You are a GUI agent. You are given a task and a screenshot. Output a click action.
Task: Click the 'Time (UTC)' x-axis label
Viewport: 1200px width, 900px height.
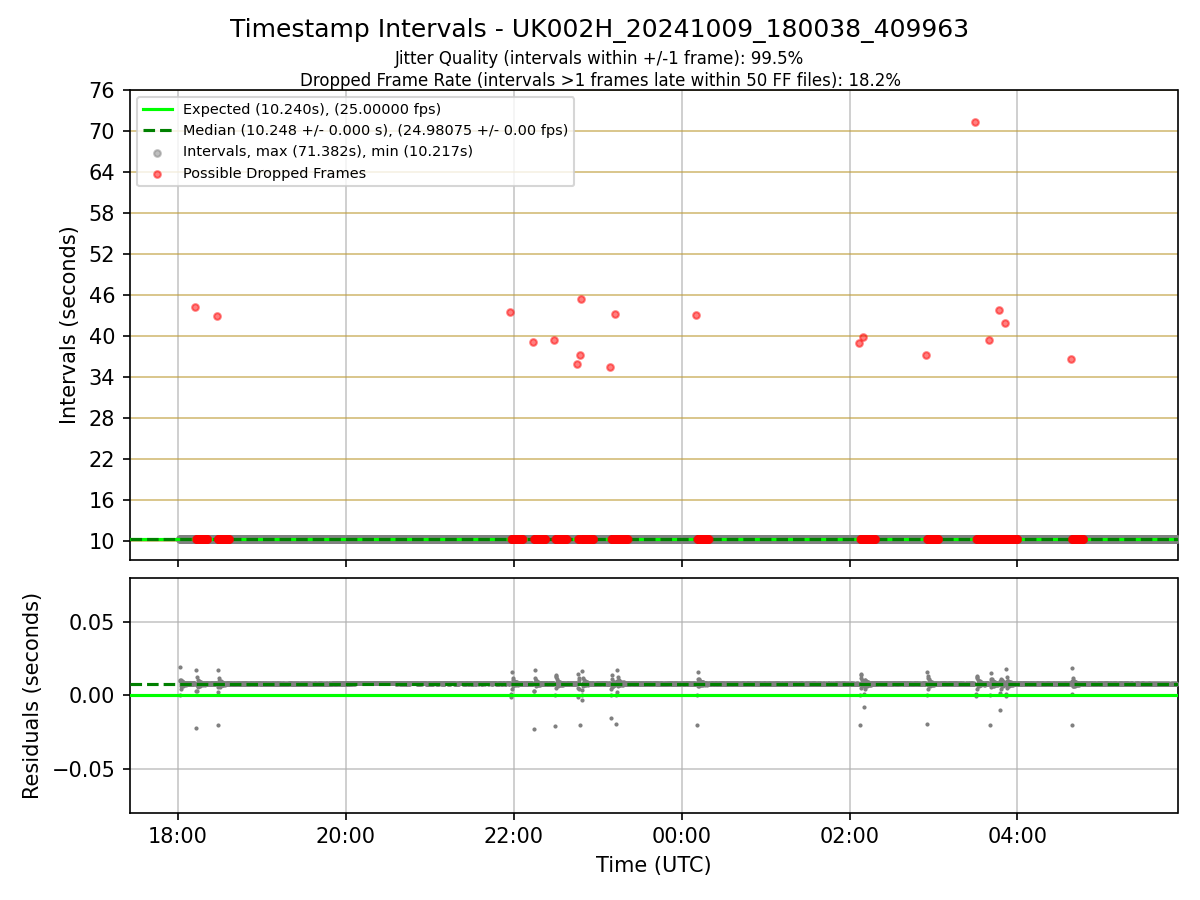[x=653, y=865]
